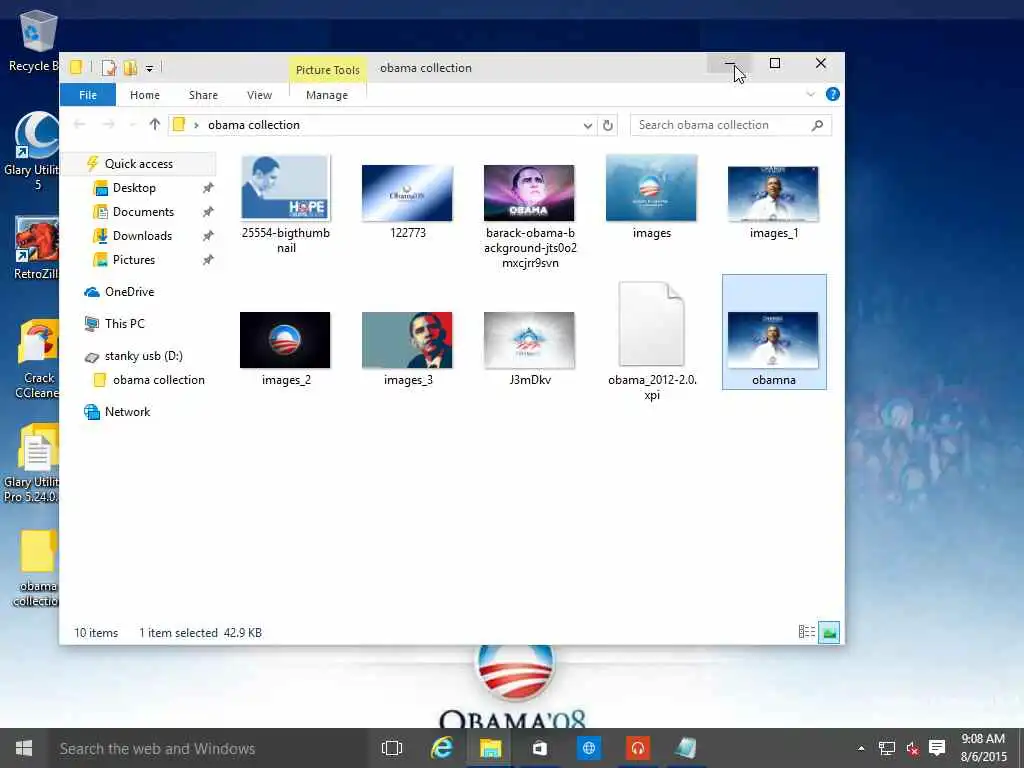Switch to Details view in status bar

[x=807, y=632]
